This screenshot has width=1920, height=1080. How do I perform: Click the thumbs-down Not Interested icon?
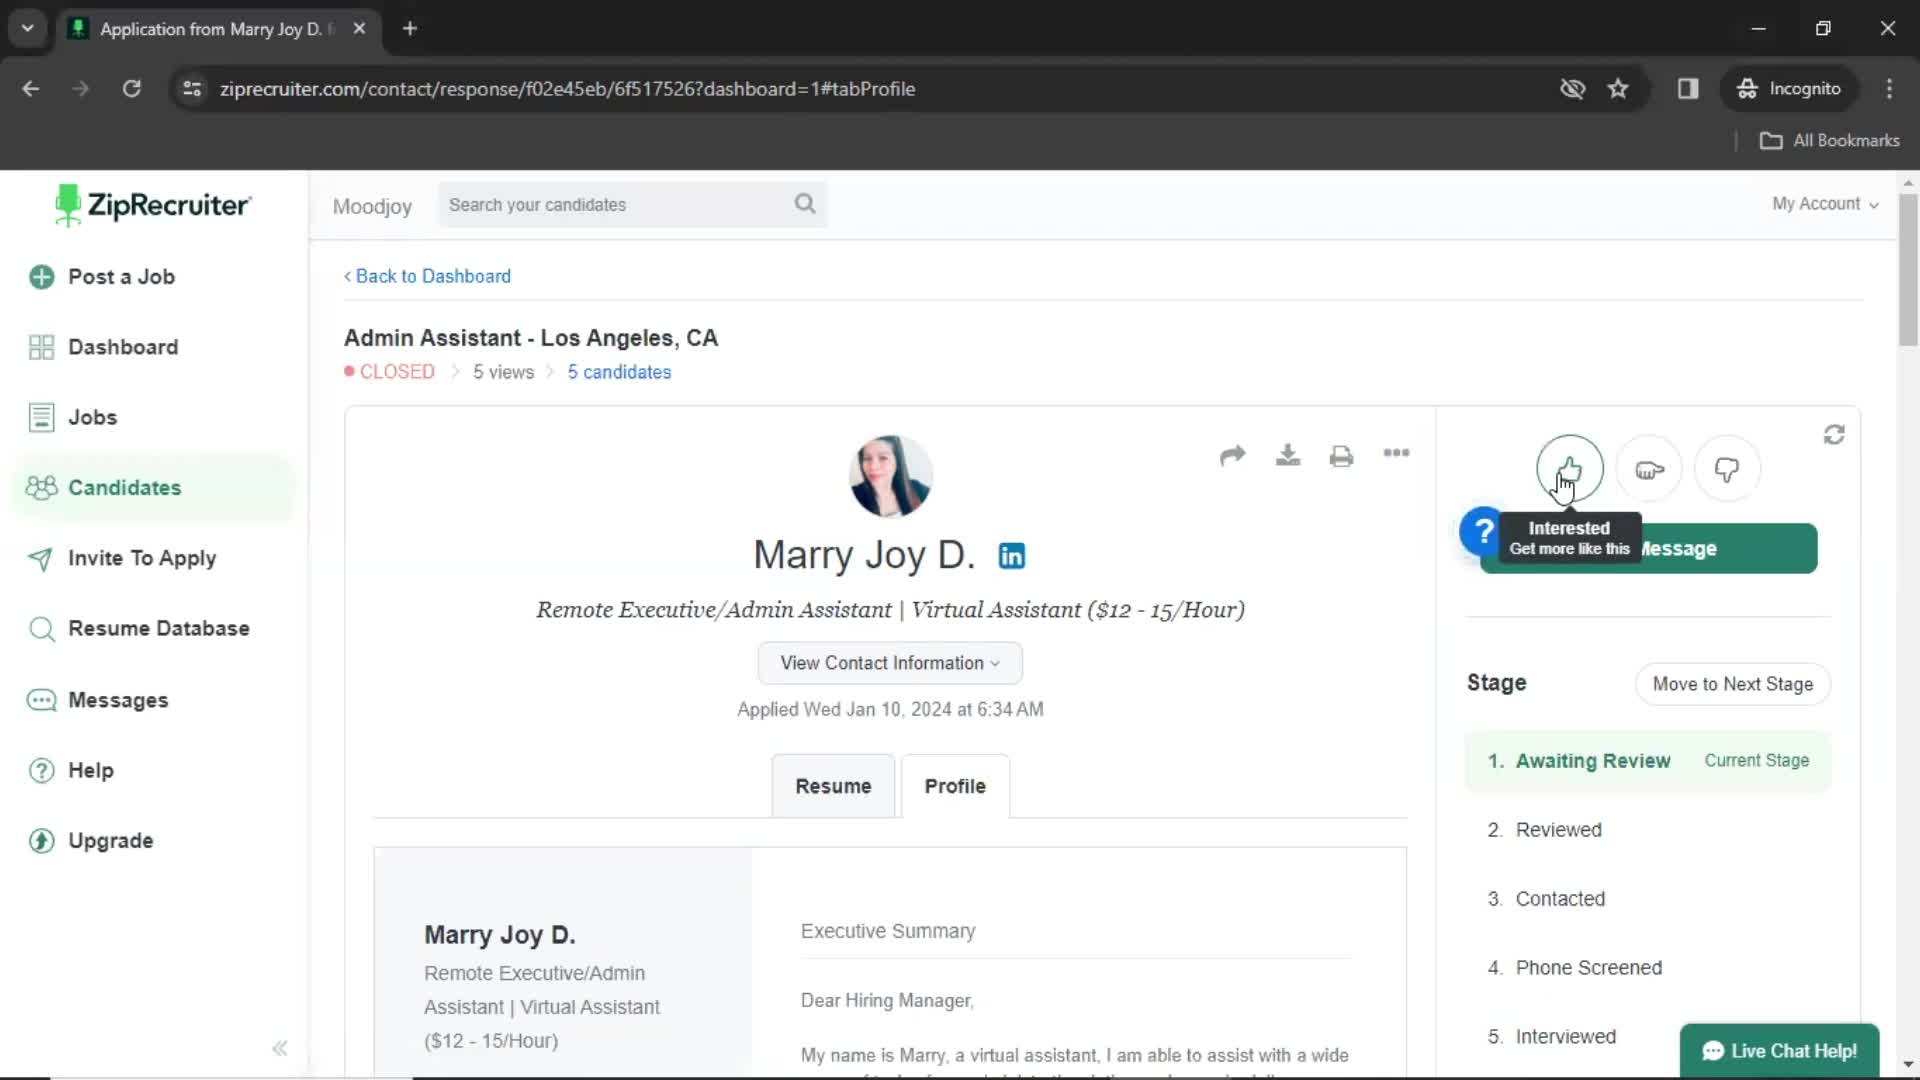click(1727, 469)
